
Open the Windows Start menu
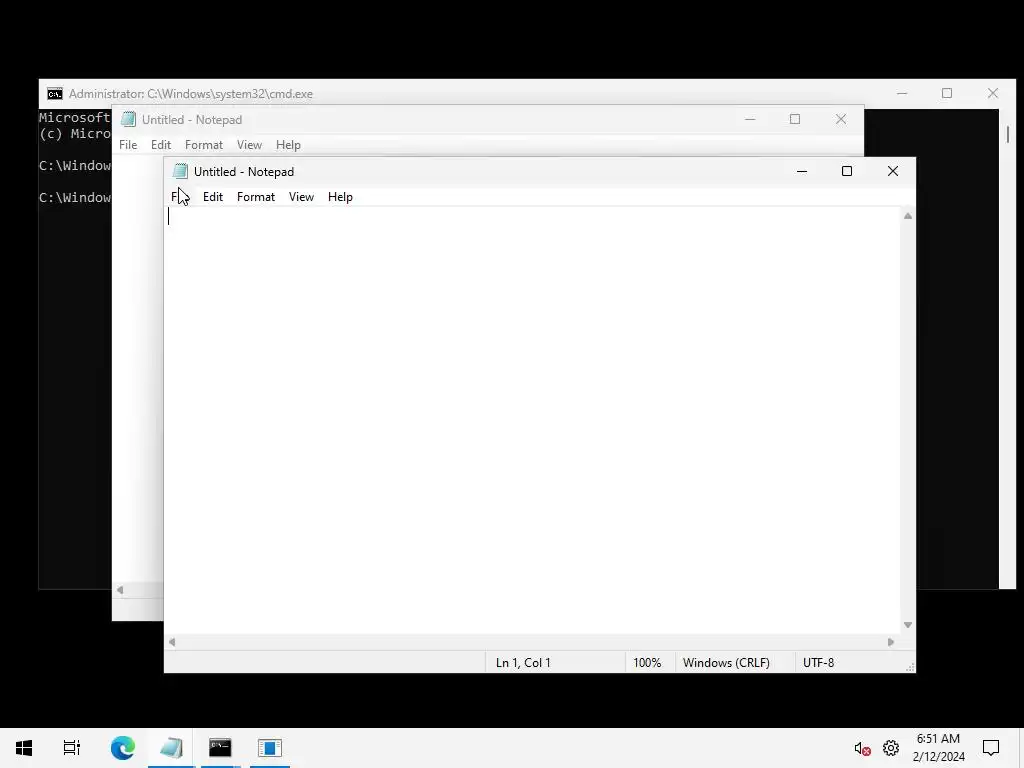[24, 748]
